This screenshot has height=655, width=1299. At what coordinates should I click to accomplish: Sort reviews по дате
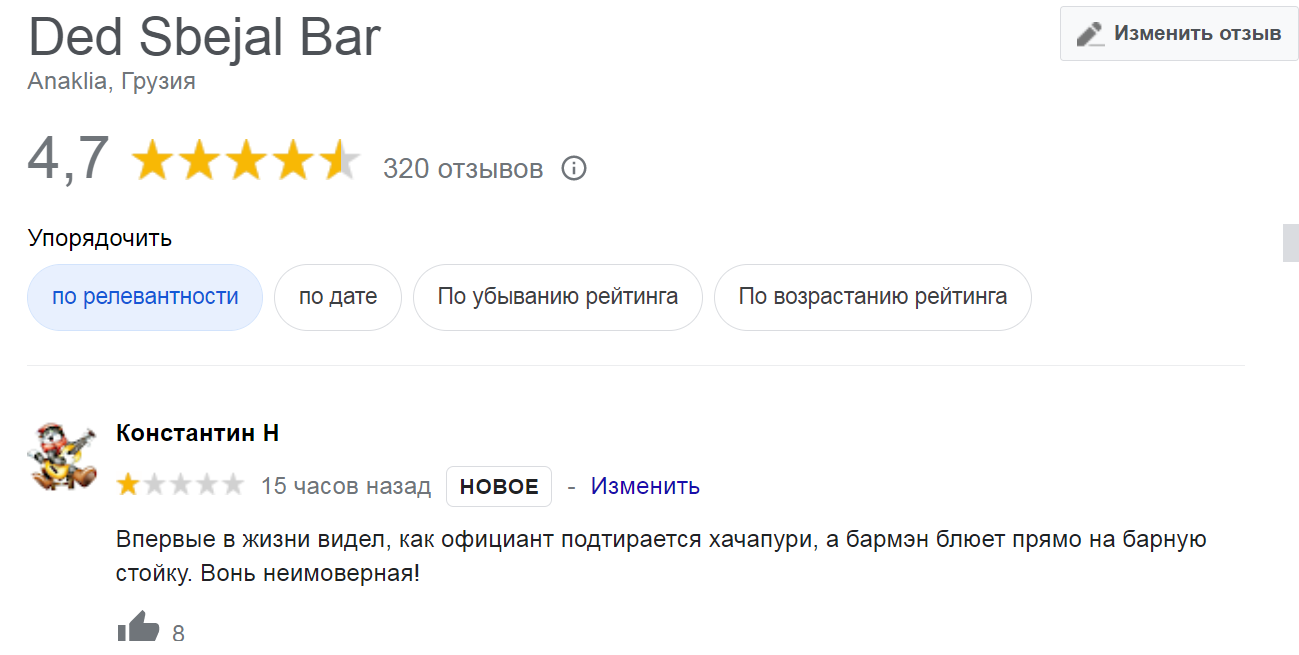tap(338, 297)
